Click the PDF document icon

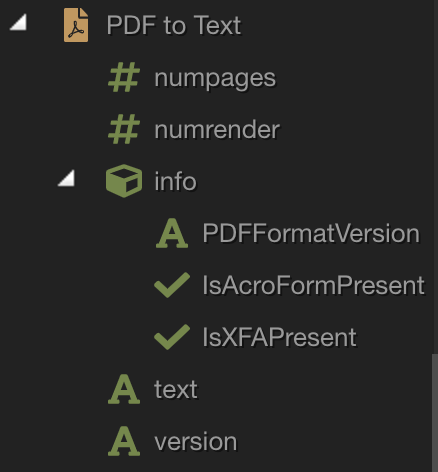[x=76, y=25]
